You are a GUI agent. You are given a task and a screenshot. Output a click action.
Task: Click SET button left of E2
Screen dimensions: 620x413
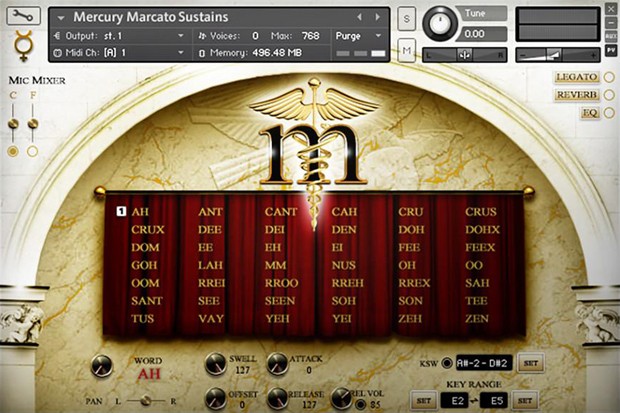[423, 401]
